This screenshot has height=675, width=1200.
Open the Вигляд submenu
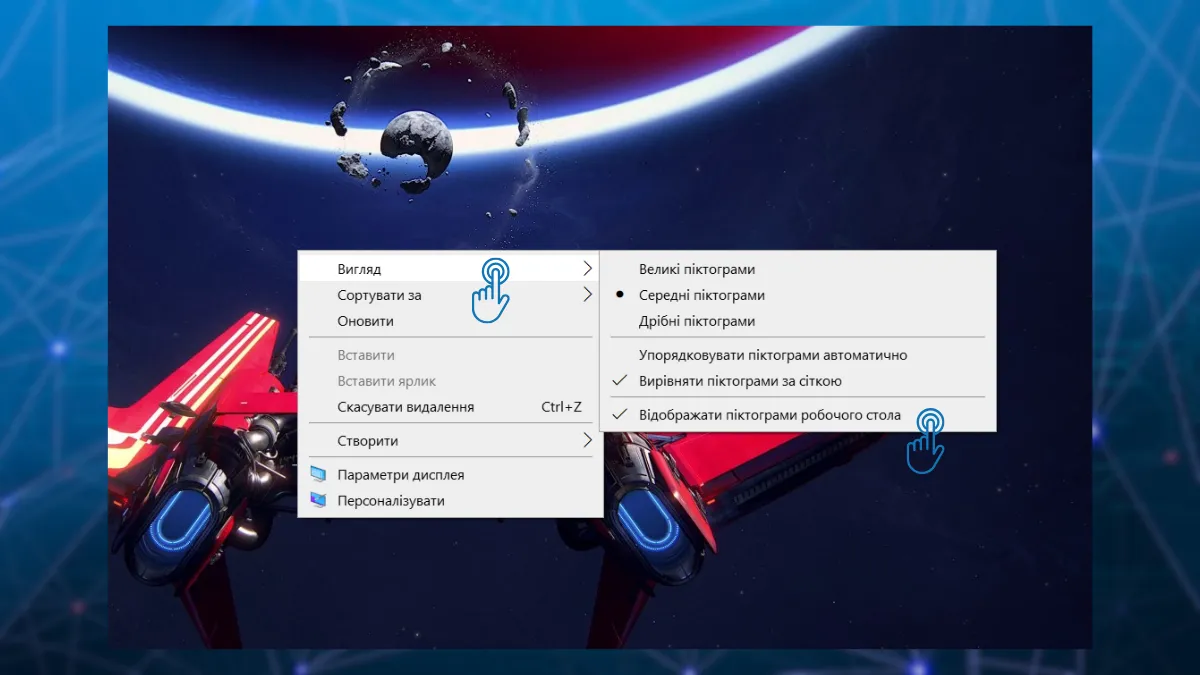coord(449,269)
